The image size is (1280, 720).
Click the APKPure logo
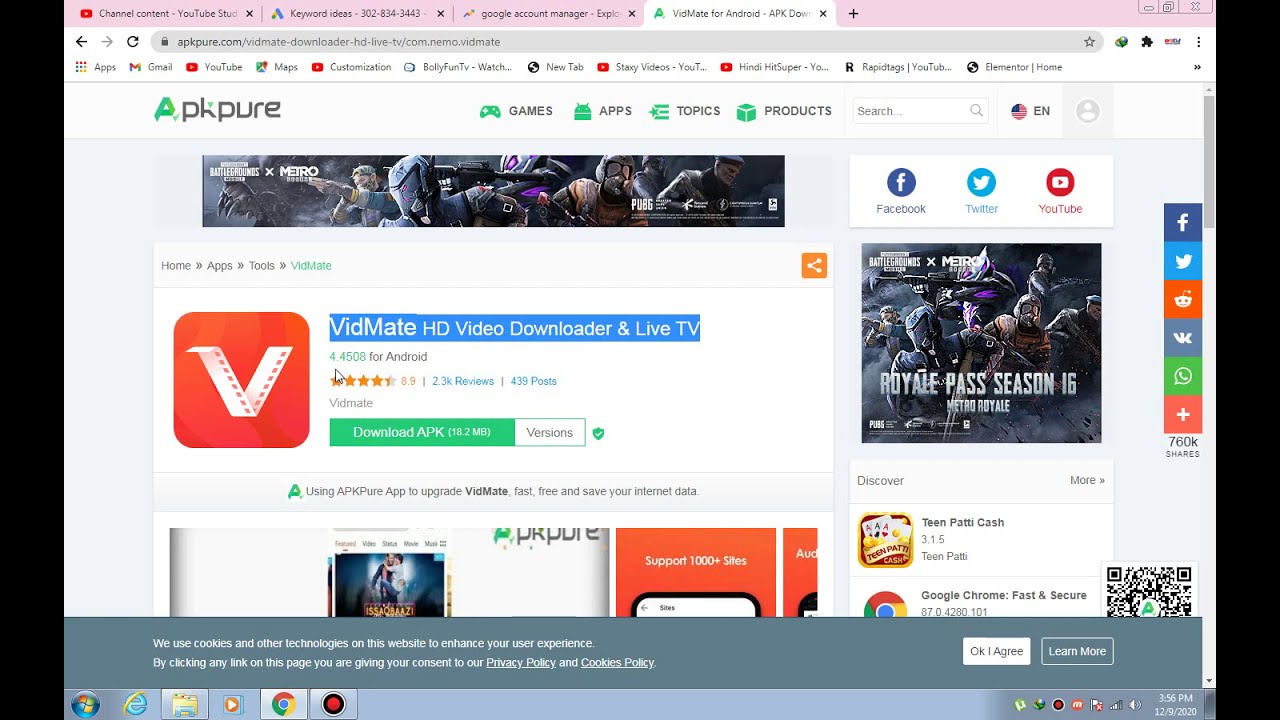point(217,109)
